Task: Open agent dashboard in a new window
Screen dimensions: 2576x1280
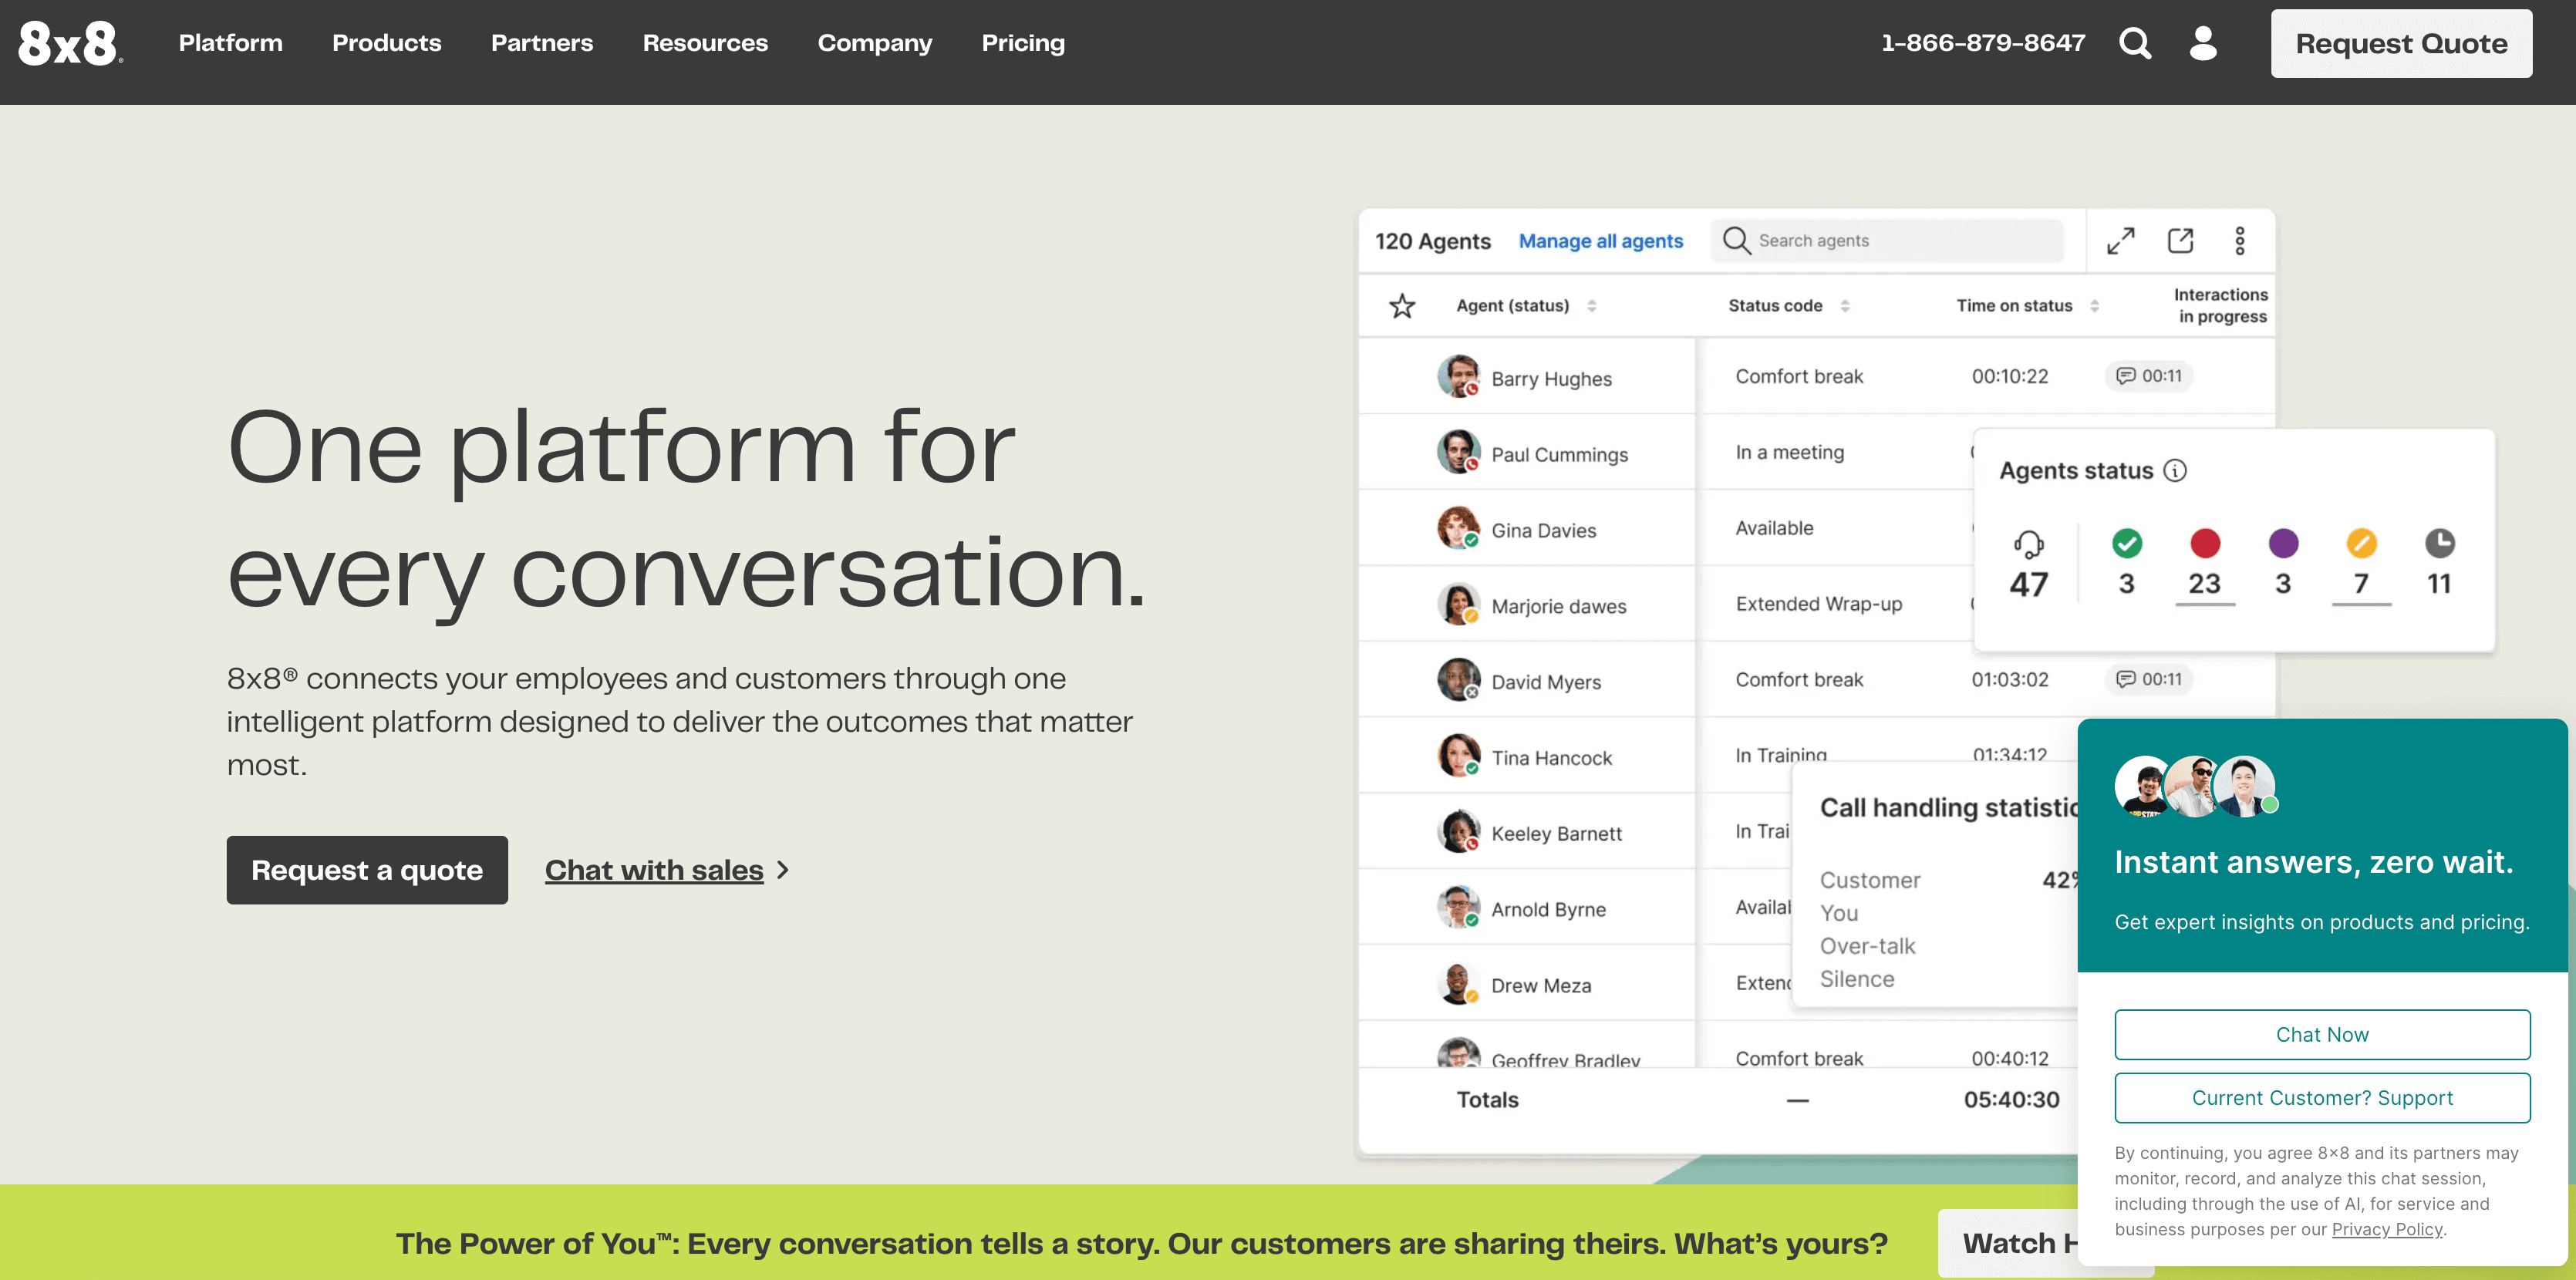Action: coord(2181,241)
